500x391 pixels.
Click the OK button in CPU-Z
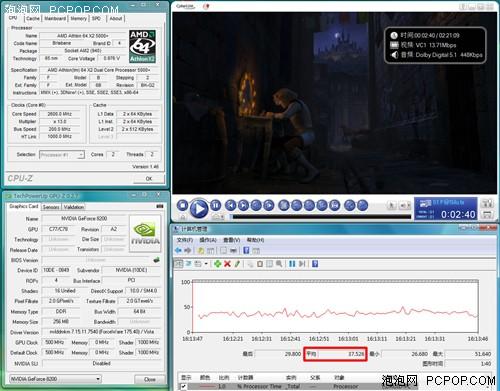coord(149,179)
